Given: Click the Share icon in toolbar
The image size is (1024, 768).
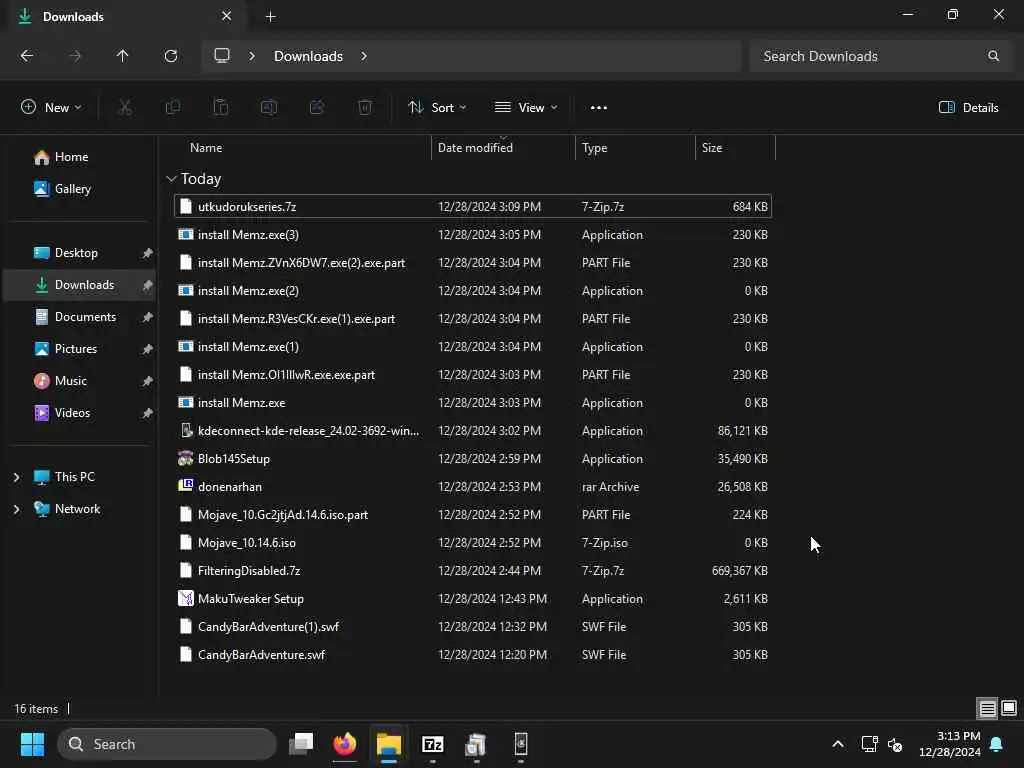Looking at the screenshot, I should 317,107.
